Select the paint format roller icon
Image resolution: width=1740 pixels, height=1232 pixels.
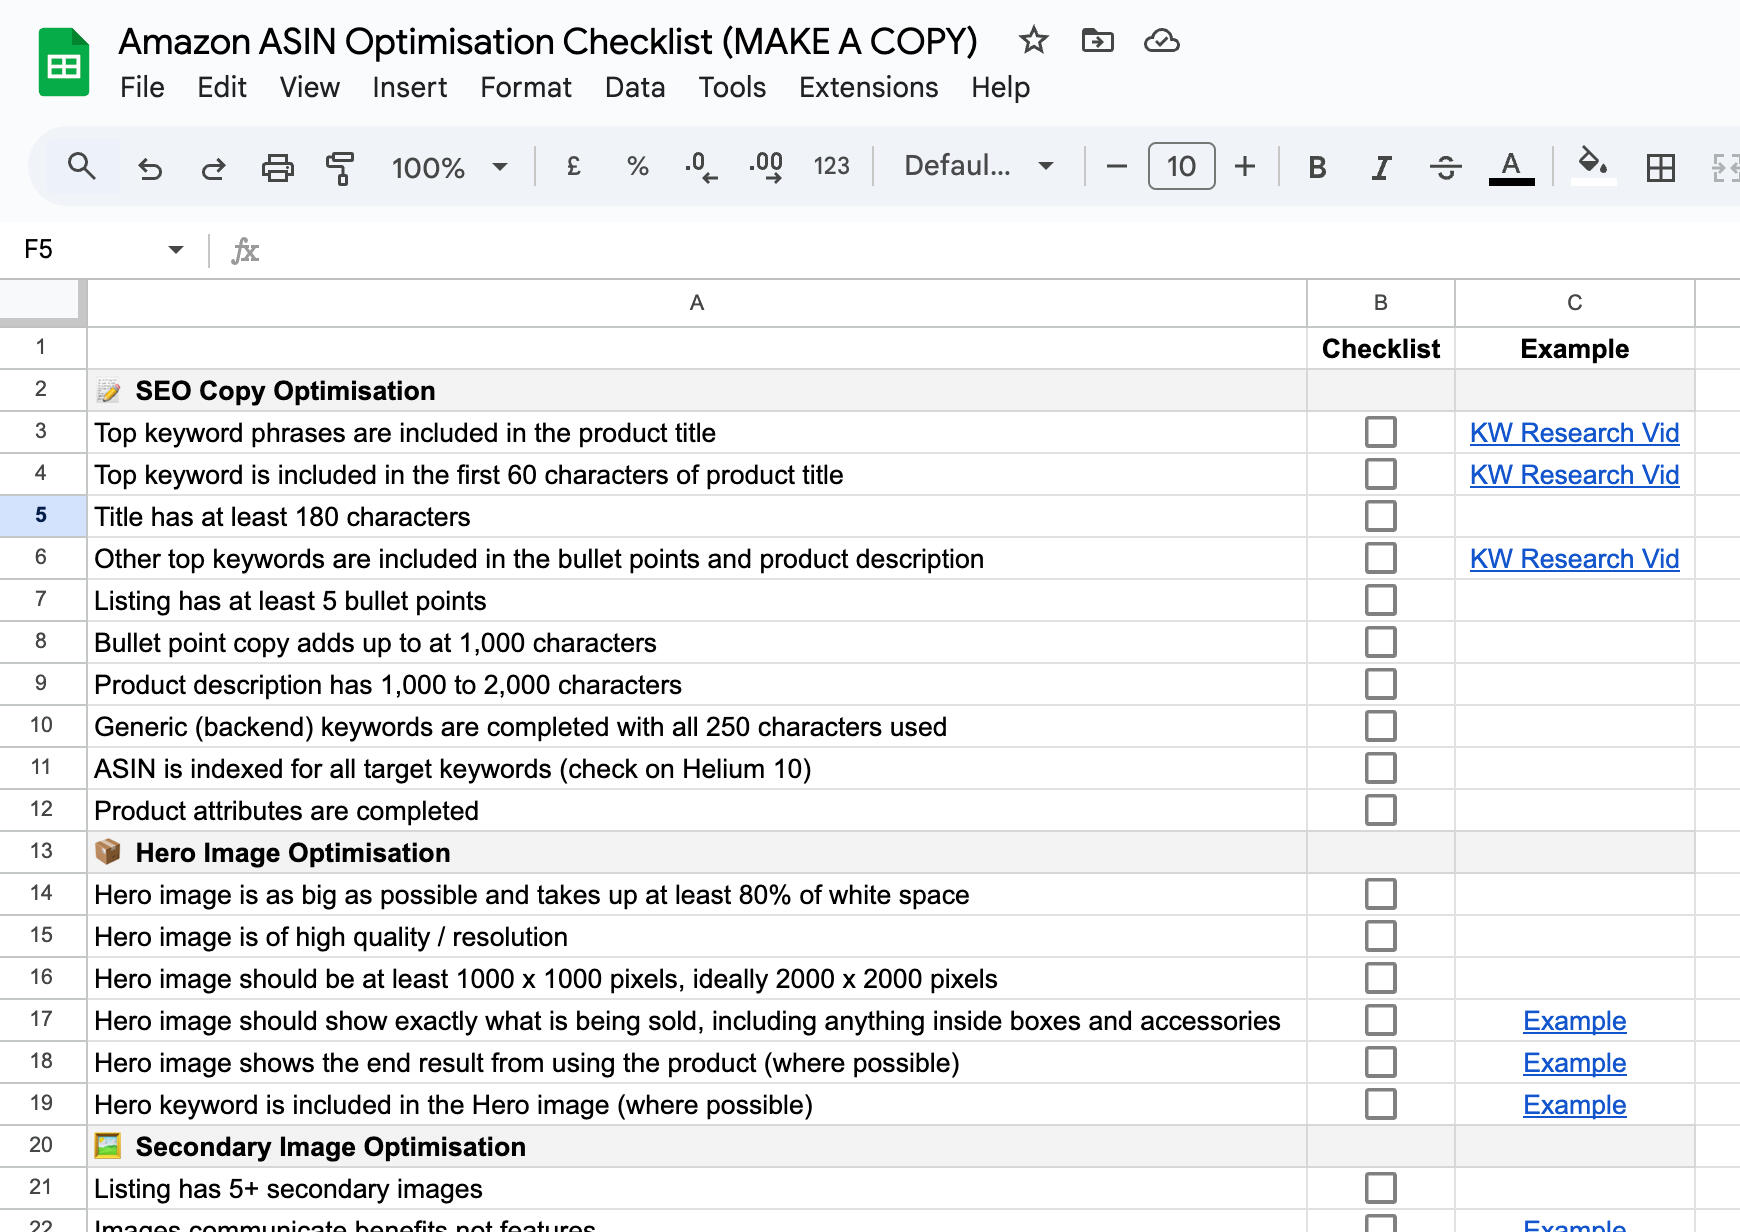[340, 167]
